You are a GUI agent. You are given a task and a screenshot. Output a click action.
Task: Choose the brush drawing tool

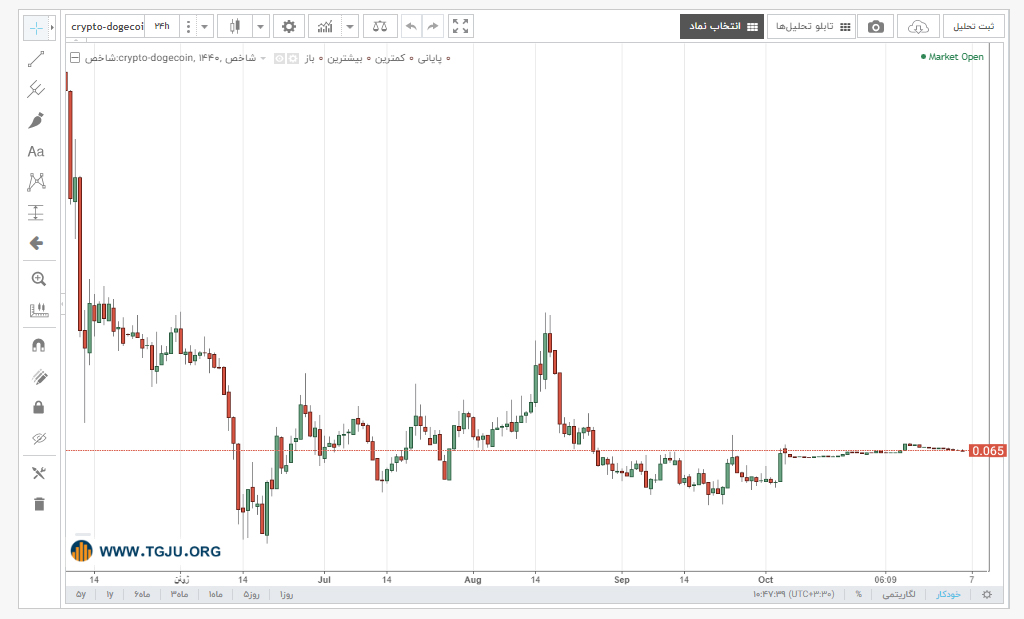pos(36,120)
